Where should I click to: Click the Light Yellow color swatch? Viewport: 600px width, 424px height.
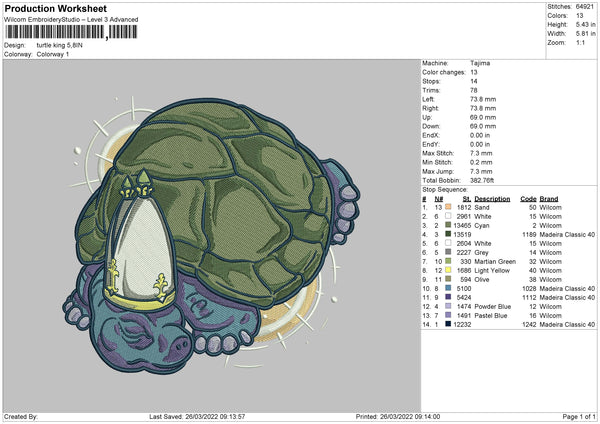pos(448,270)
